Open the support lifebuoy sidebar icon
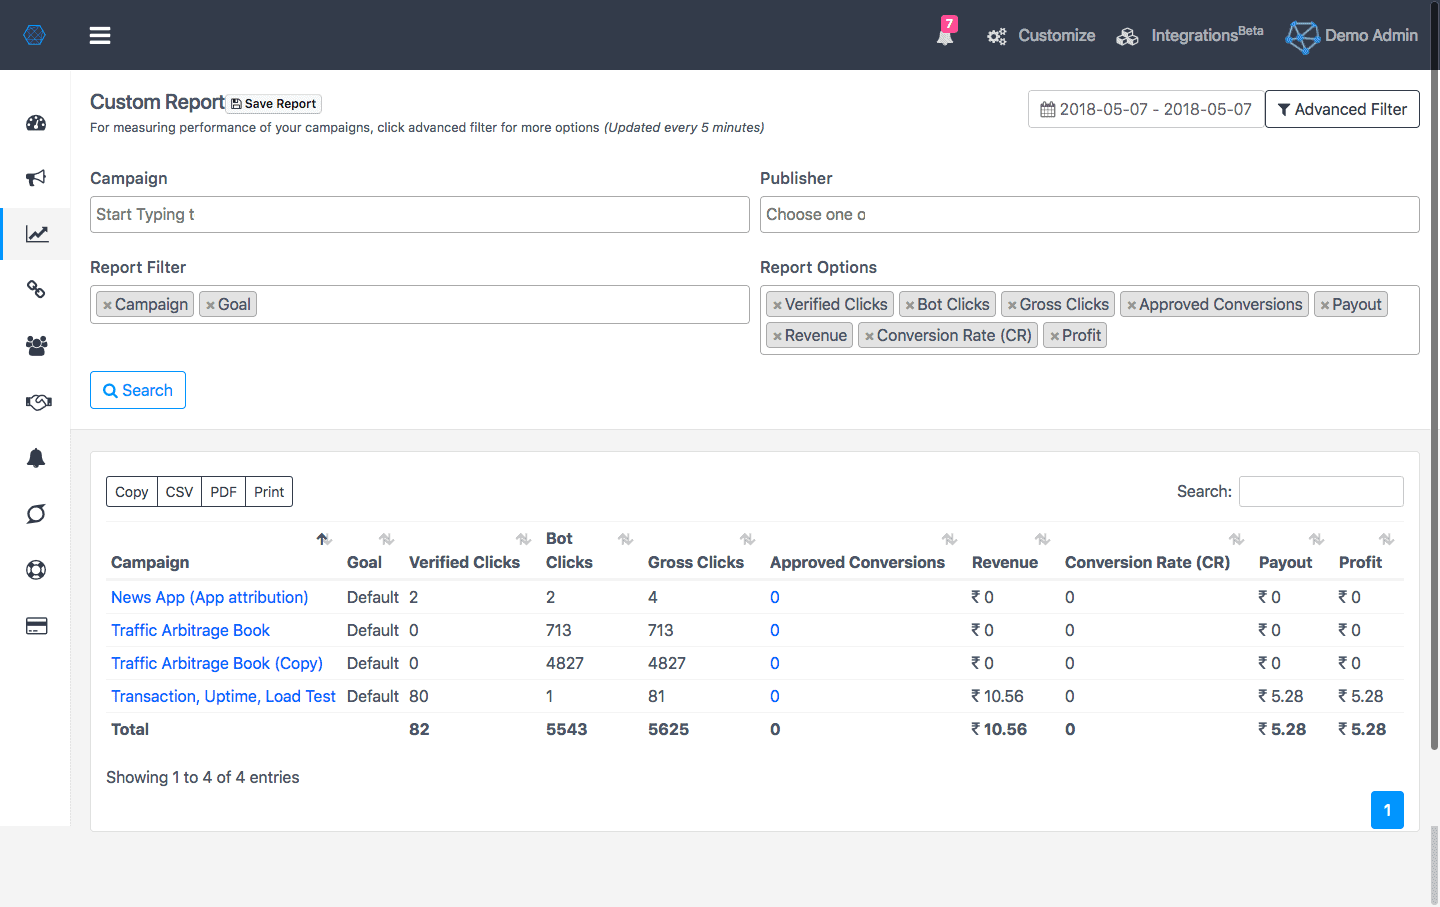 point(36,570)
